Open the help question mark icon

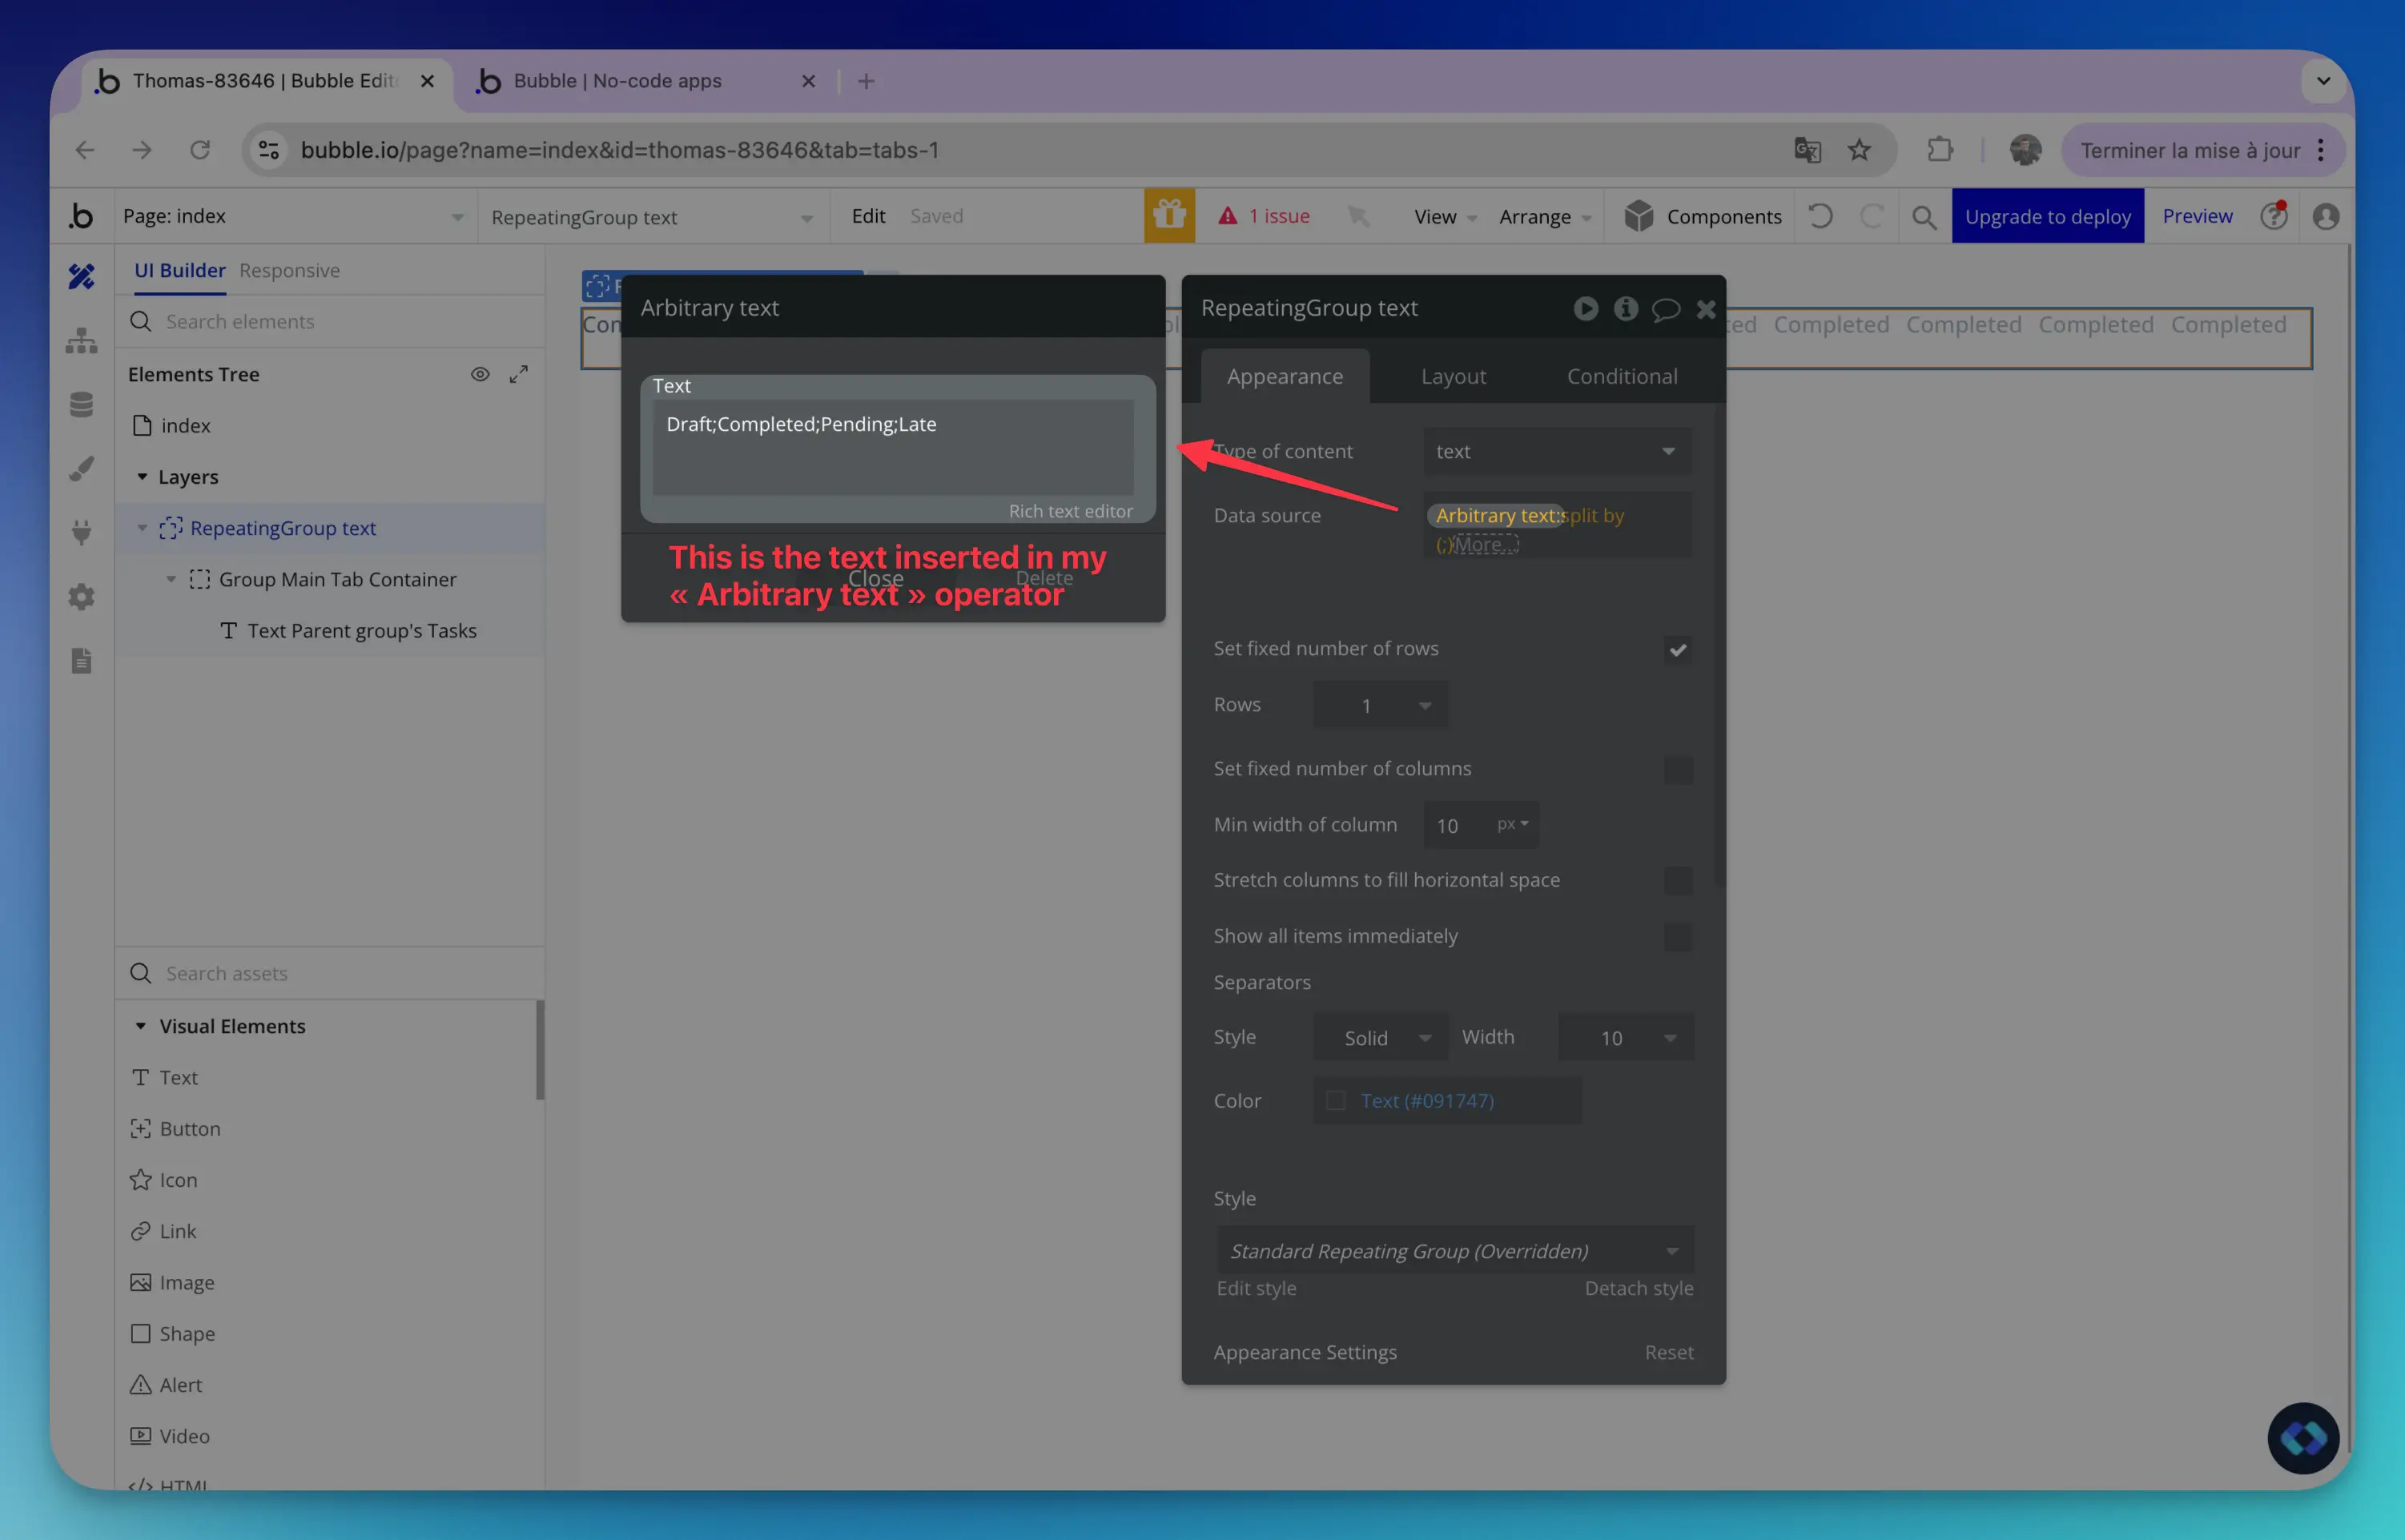[x=2273, y=216]
